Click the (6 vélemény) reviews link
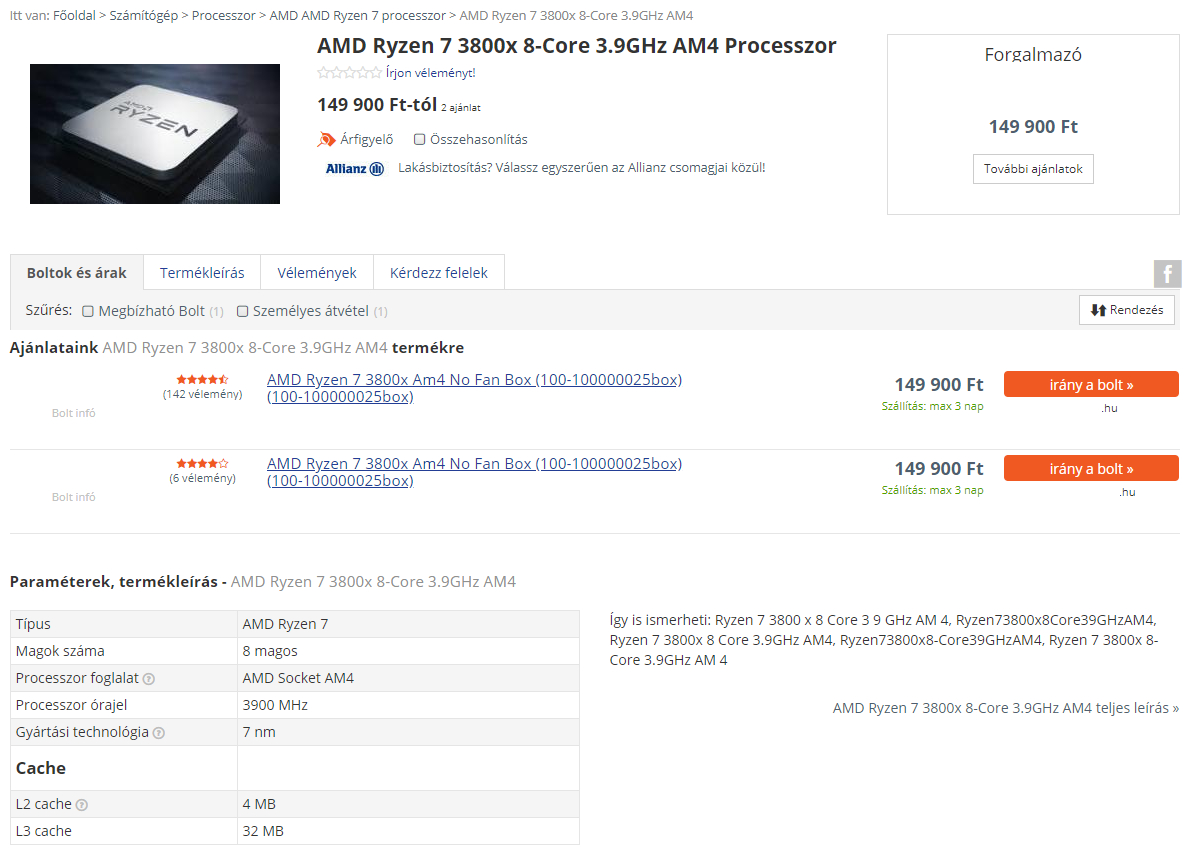The image size is (1202, 854). click(x=203, y=479)
